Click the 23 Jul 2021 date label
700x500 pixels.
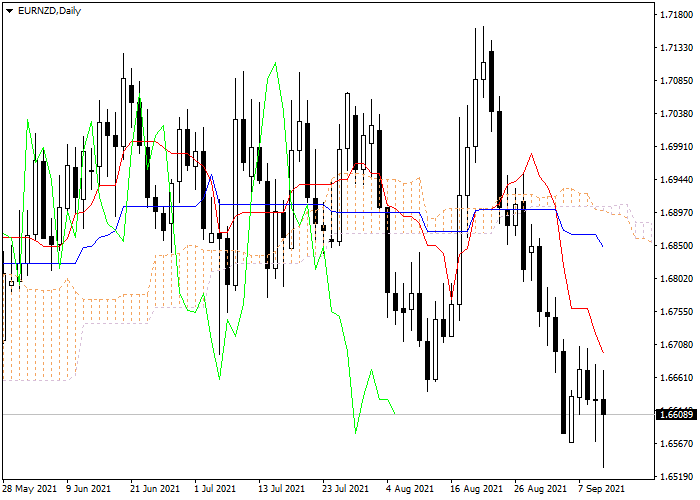(x=345, y=489)
